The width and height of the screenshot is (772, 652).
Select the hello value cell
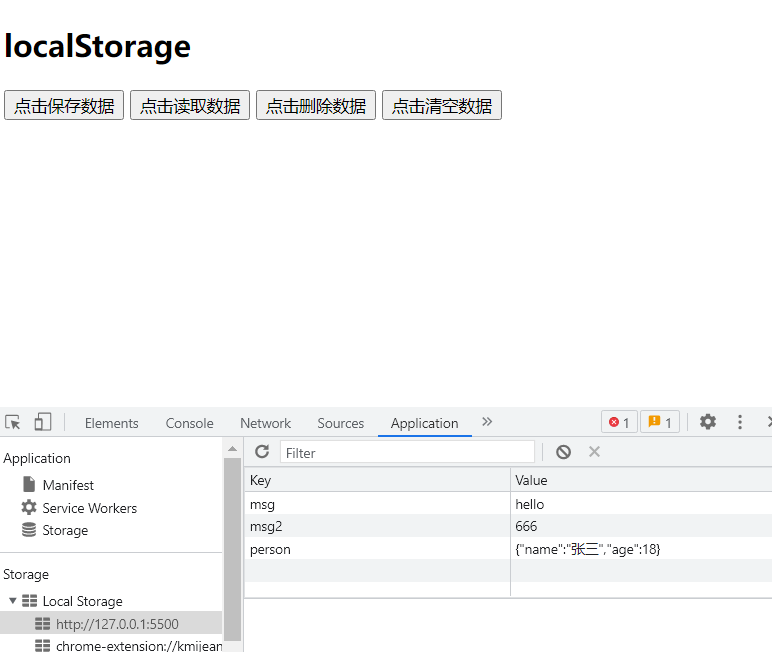point(641,504)
